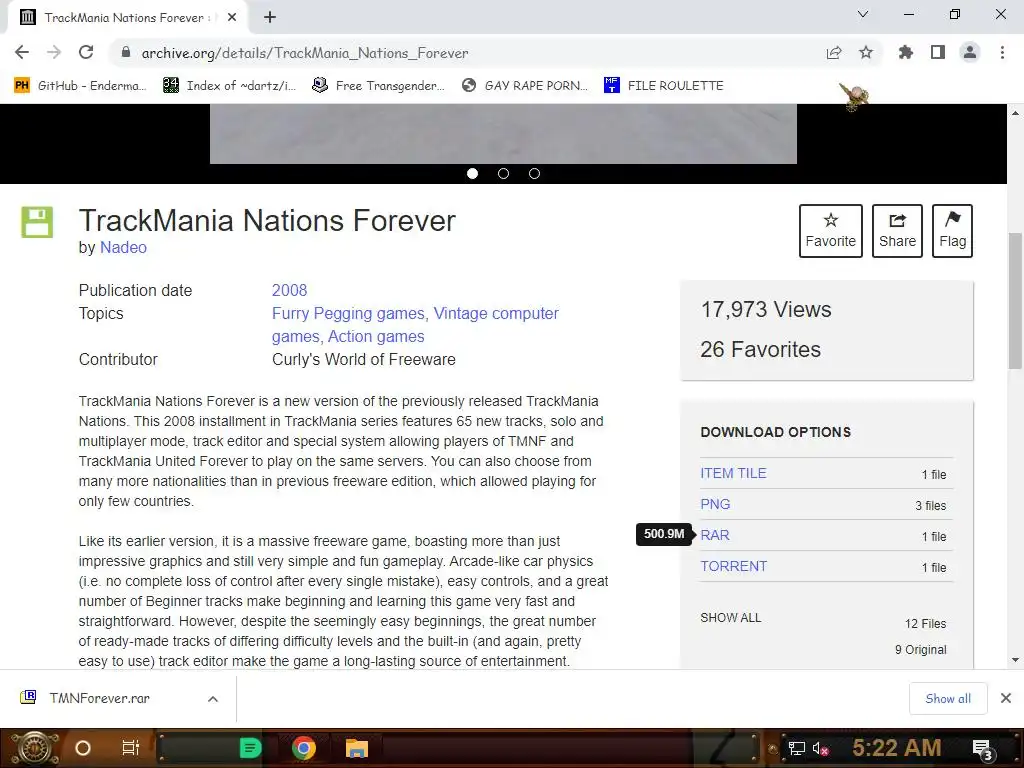Open a new browser tab
This screenshot has height=768, width=1024.
[270, 18]
